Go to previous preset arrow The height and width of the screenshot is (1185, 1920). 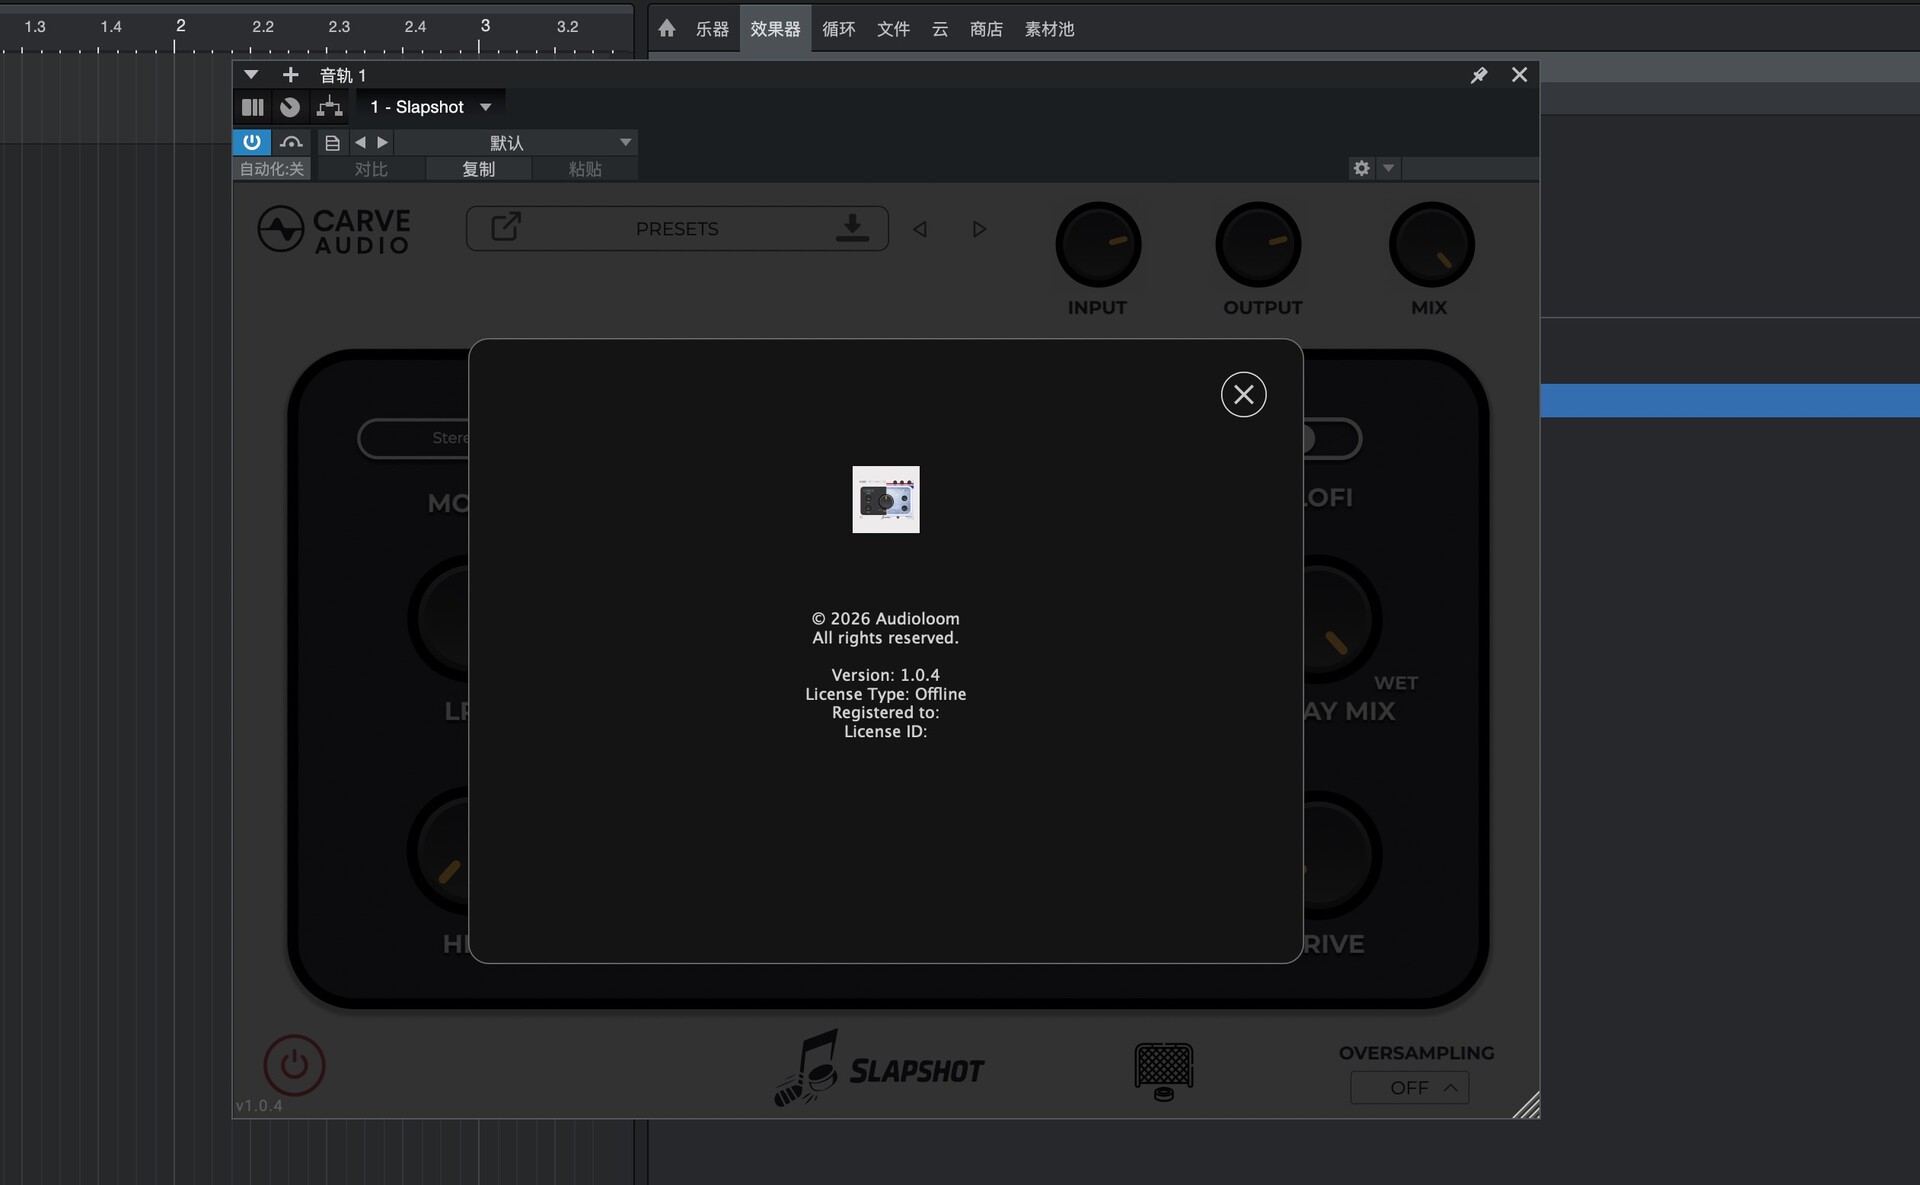coord(920,229)
